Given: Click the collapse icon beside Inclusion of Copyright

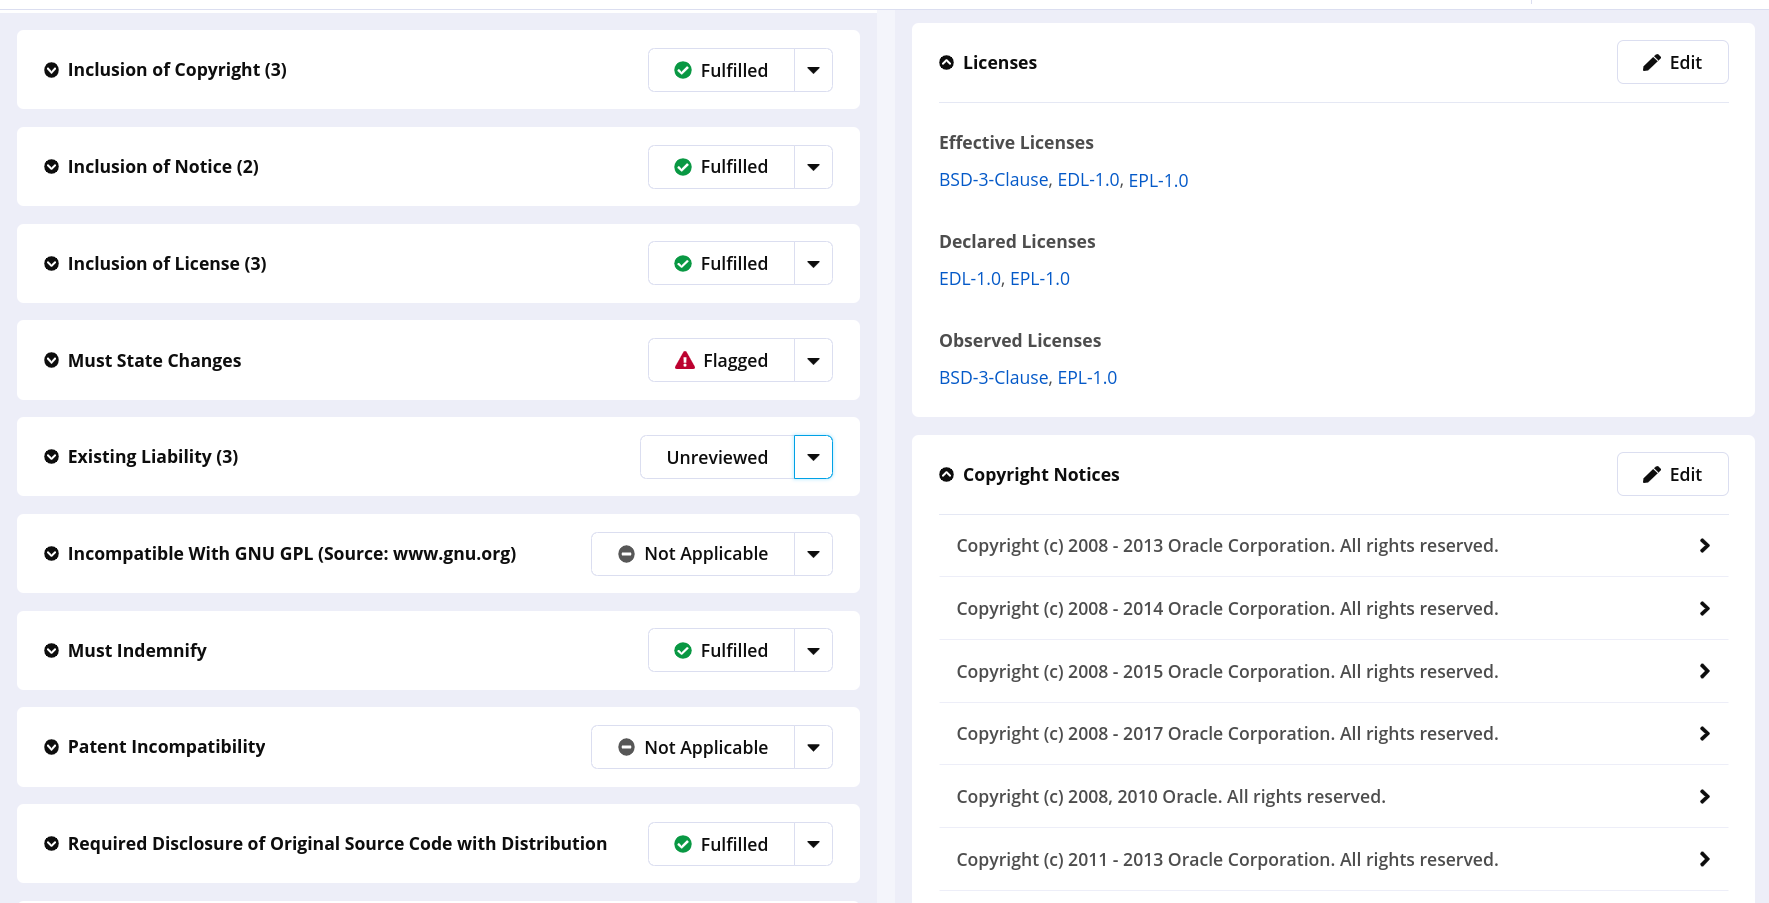Looking at the screenshot, I should pos(52,70).
